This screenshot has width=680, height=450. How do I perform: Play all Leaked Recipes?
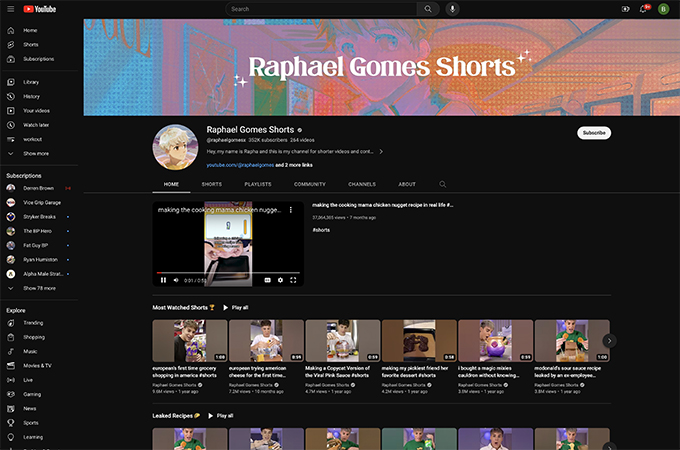pyautogui.click(x=221, y=416)
